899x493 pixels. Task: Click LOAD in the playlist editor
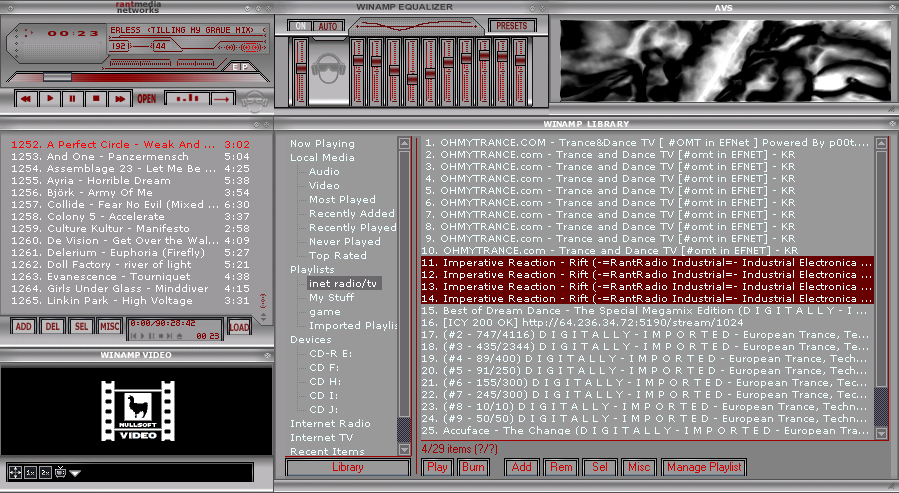[239, 327]
